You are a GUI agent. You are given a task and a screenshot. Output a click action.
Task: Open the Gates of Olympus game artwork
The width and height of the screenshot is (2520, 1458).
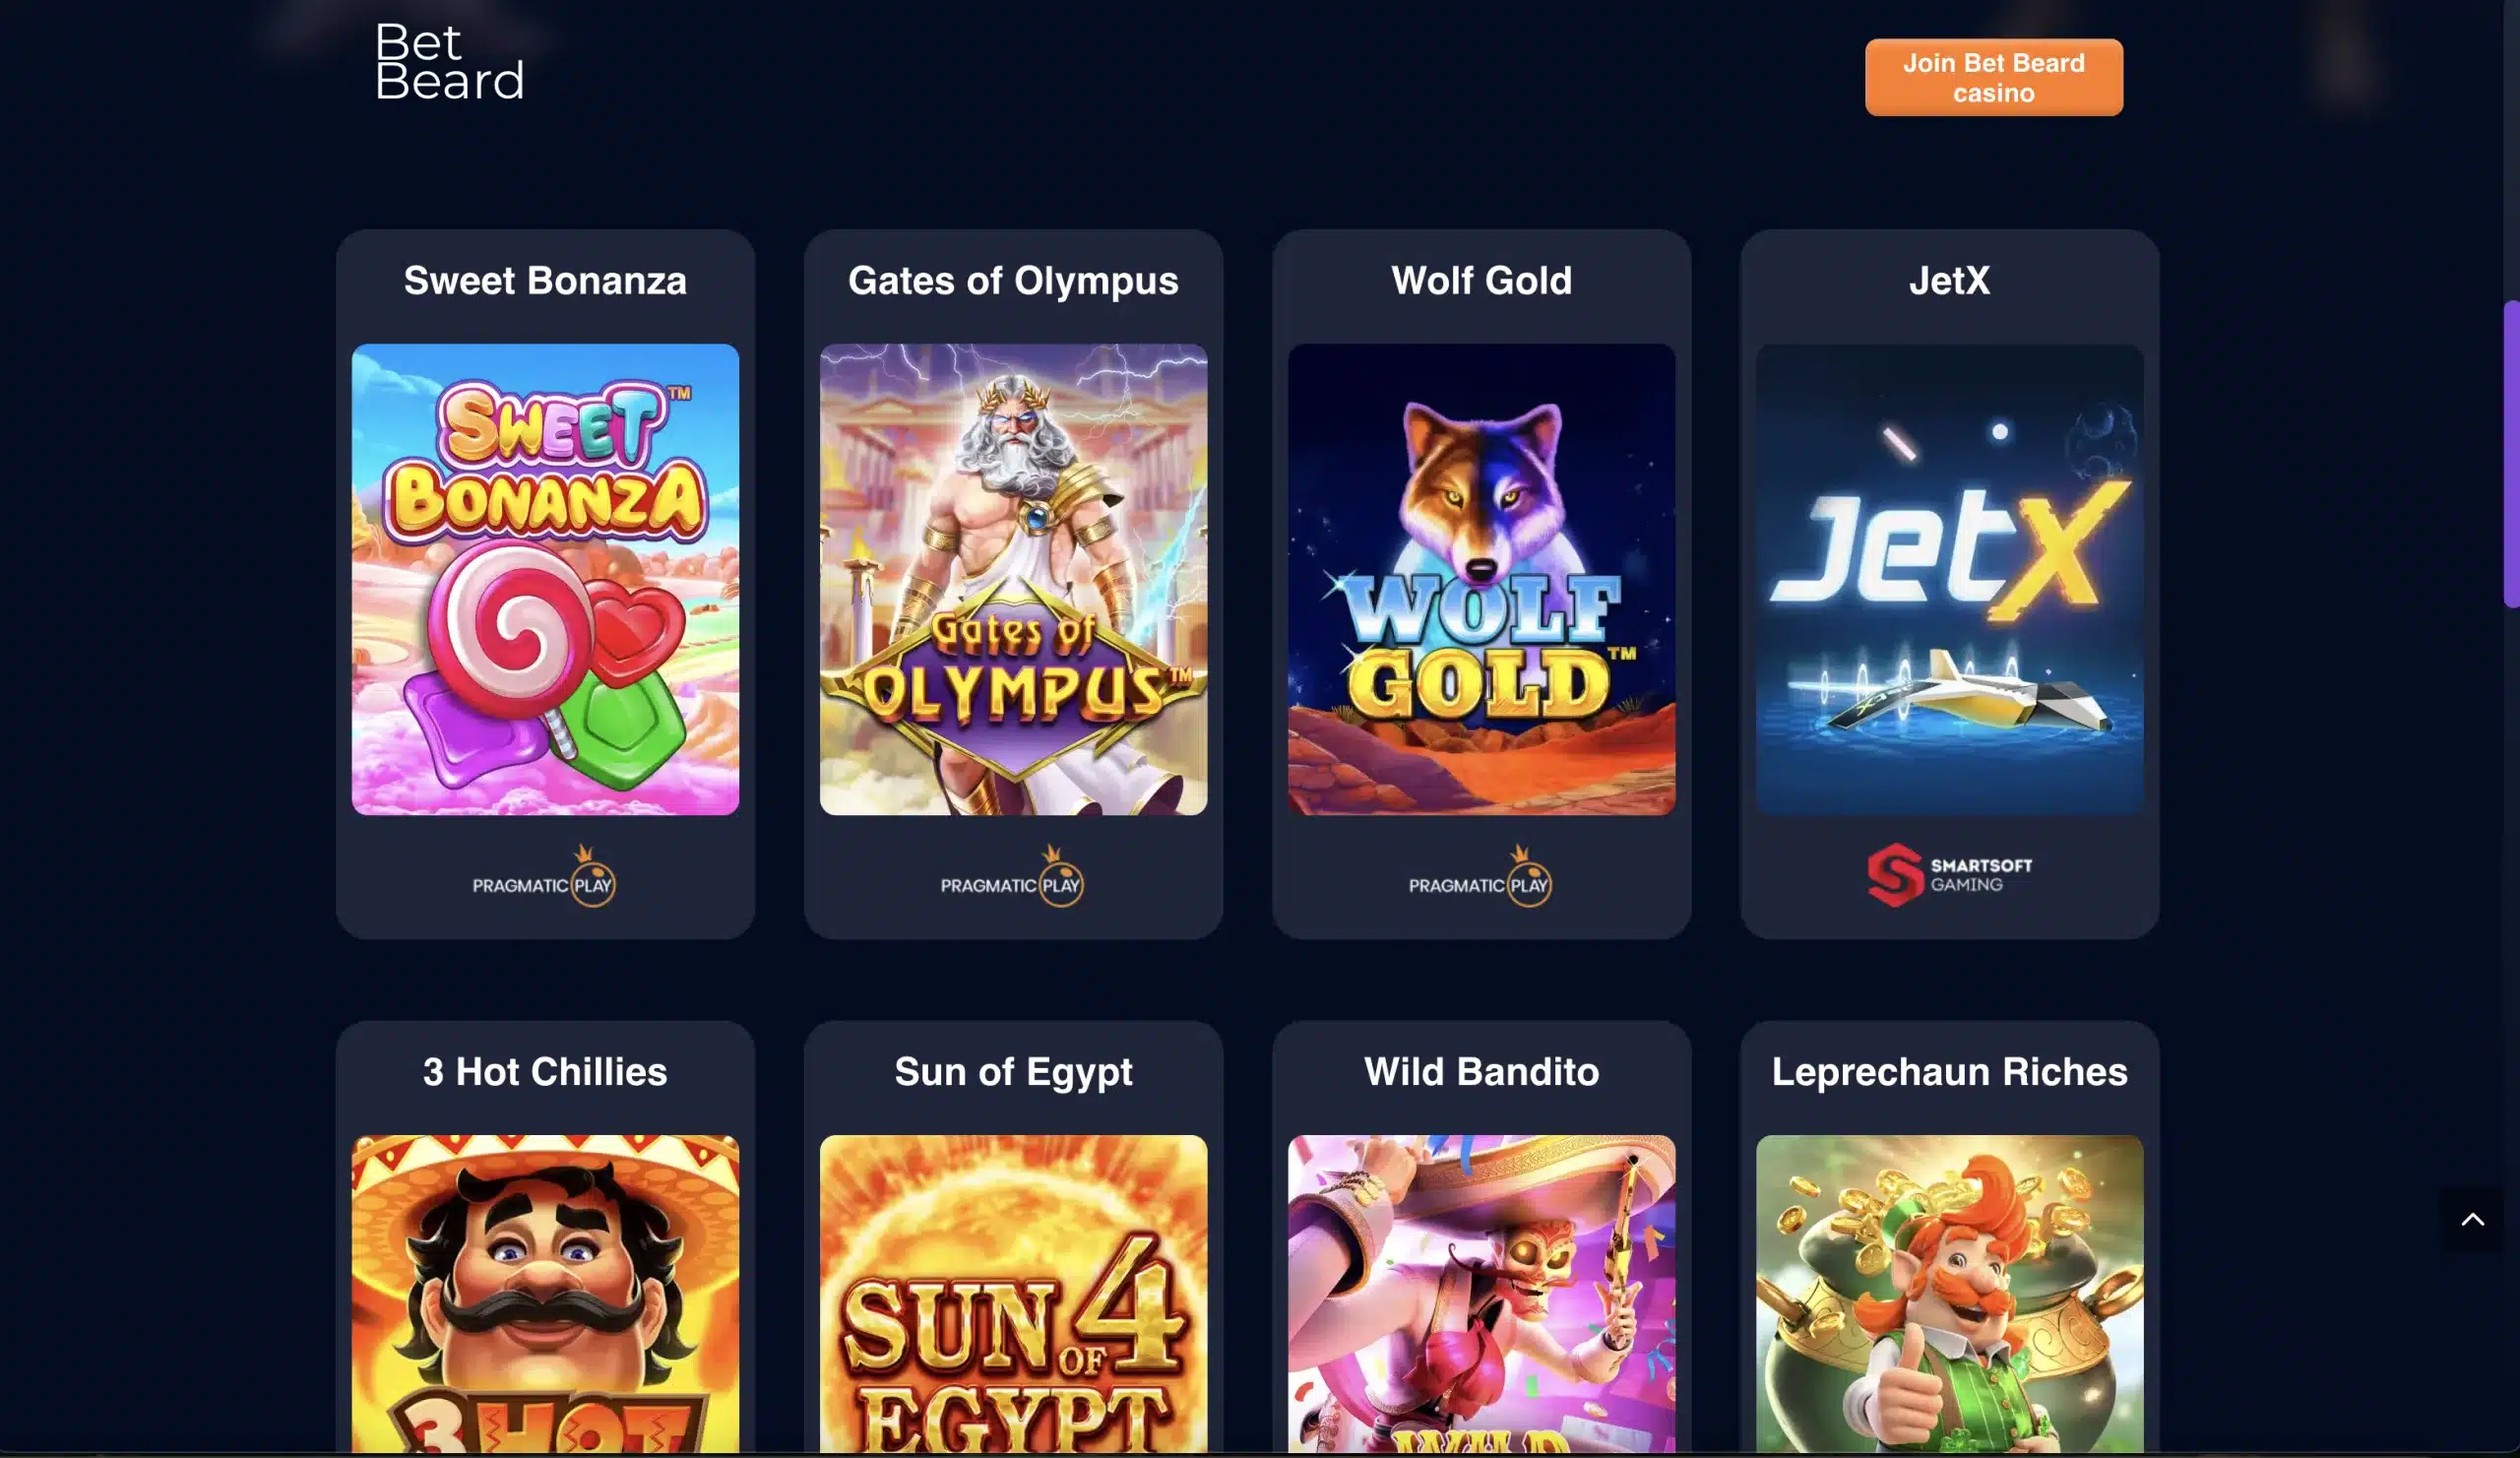point(1013,579)
